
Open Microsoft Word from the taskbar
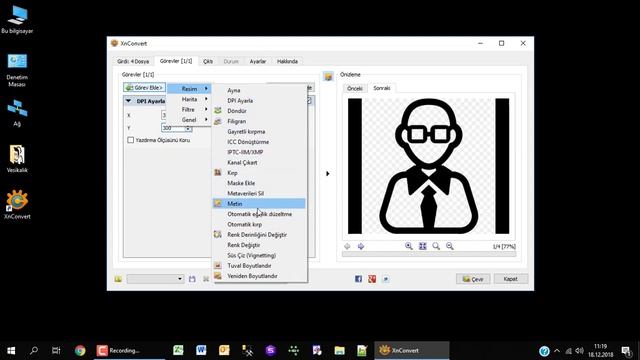tap(201, 350)
